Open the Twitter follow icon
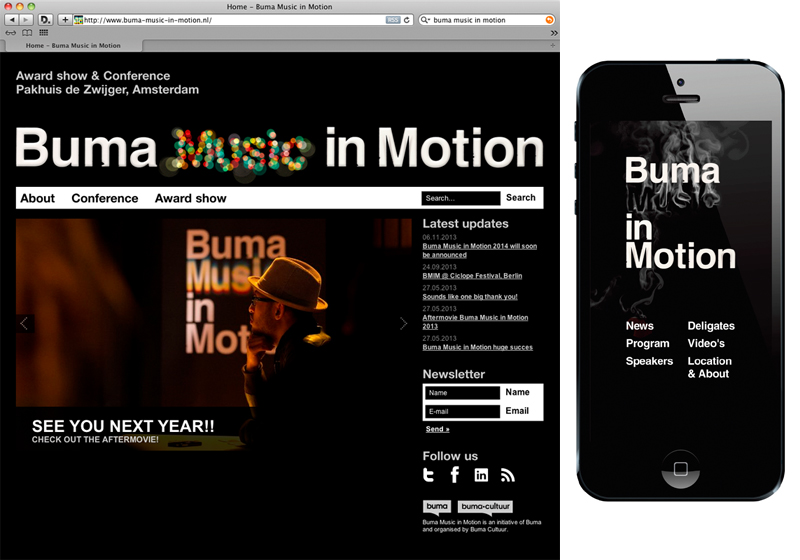800x560 pixels. point(429,475)
